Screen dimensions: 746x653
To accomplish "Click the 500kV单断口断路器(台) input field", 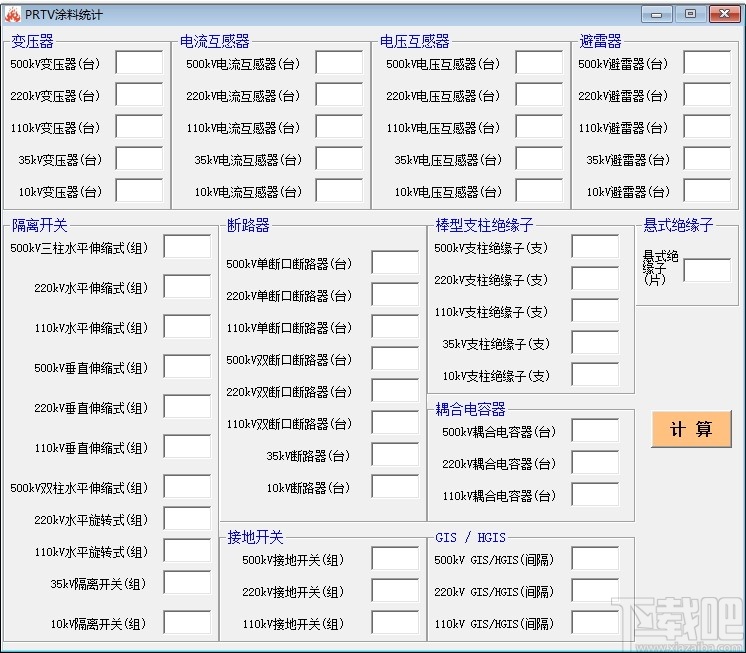I will [395, 263].
